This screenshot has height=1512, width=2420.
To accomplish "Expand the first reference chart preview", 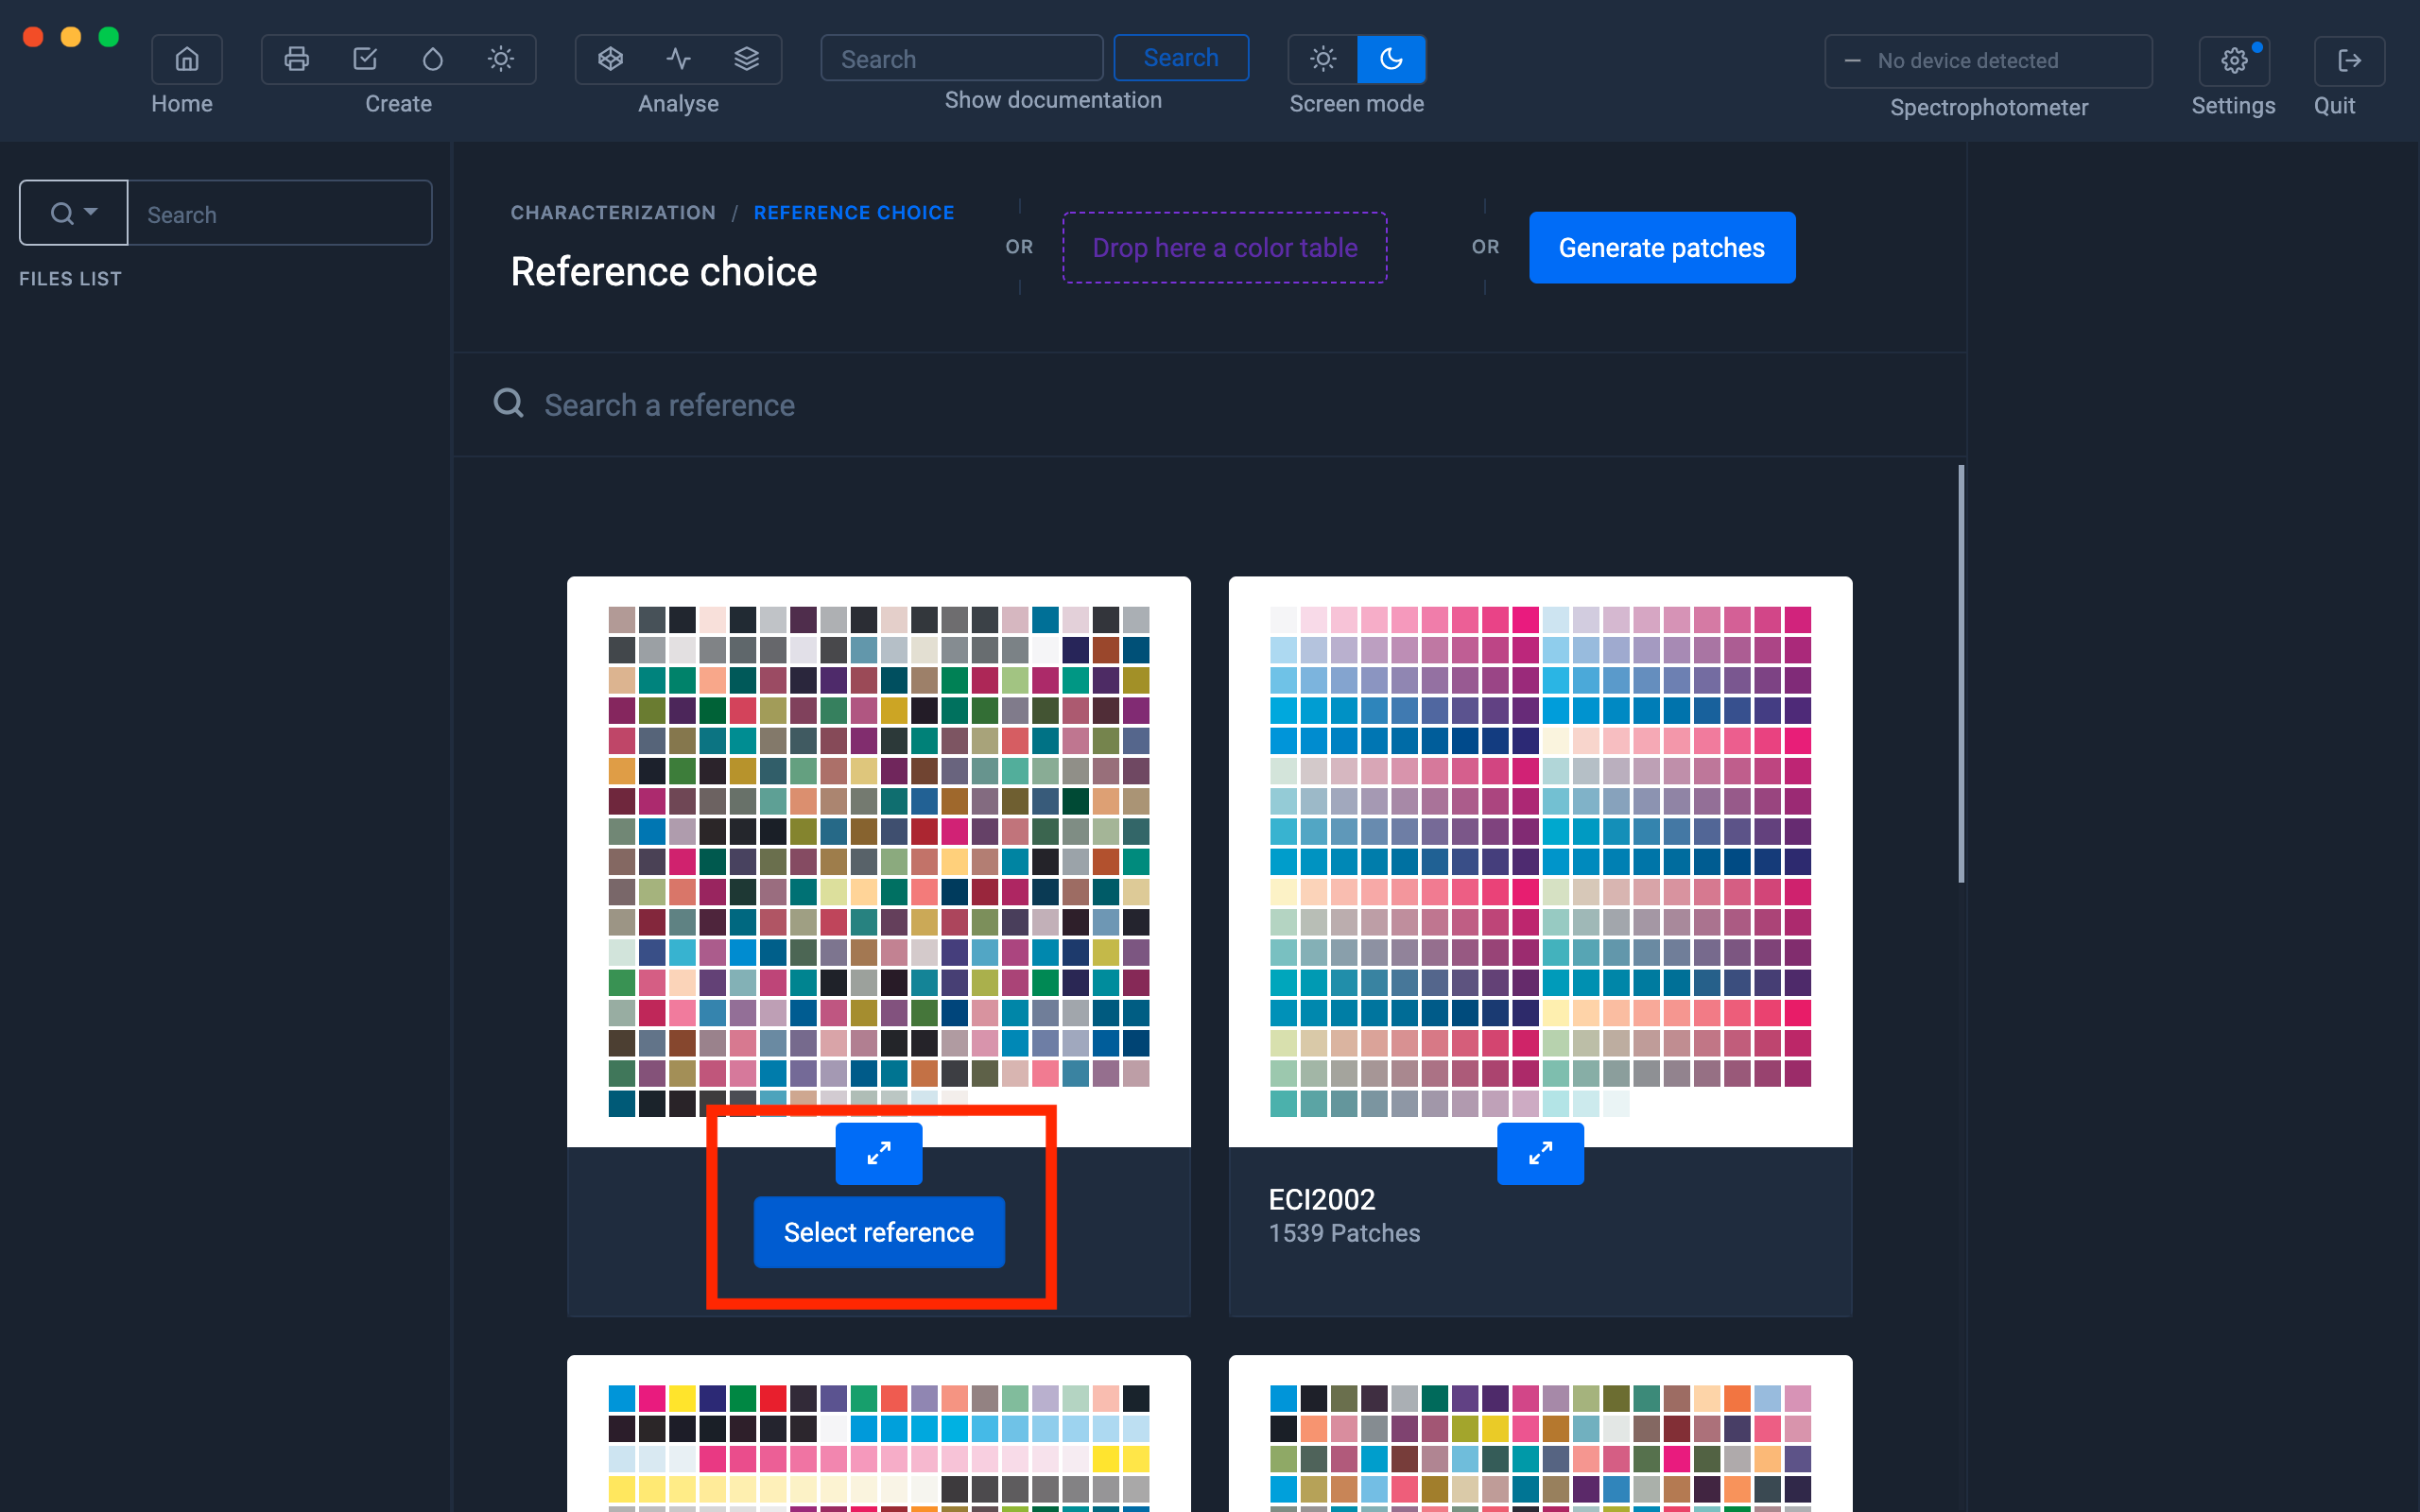I will tap(879, 1153).
